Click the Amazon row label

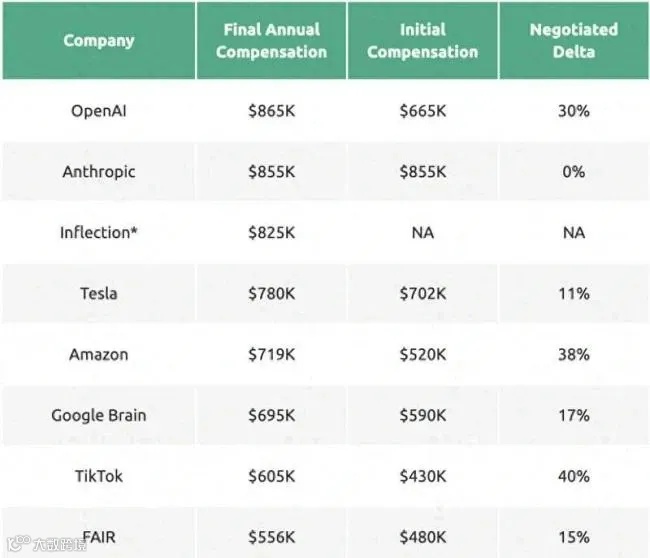click(x=98, y=355)
